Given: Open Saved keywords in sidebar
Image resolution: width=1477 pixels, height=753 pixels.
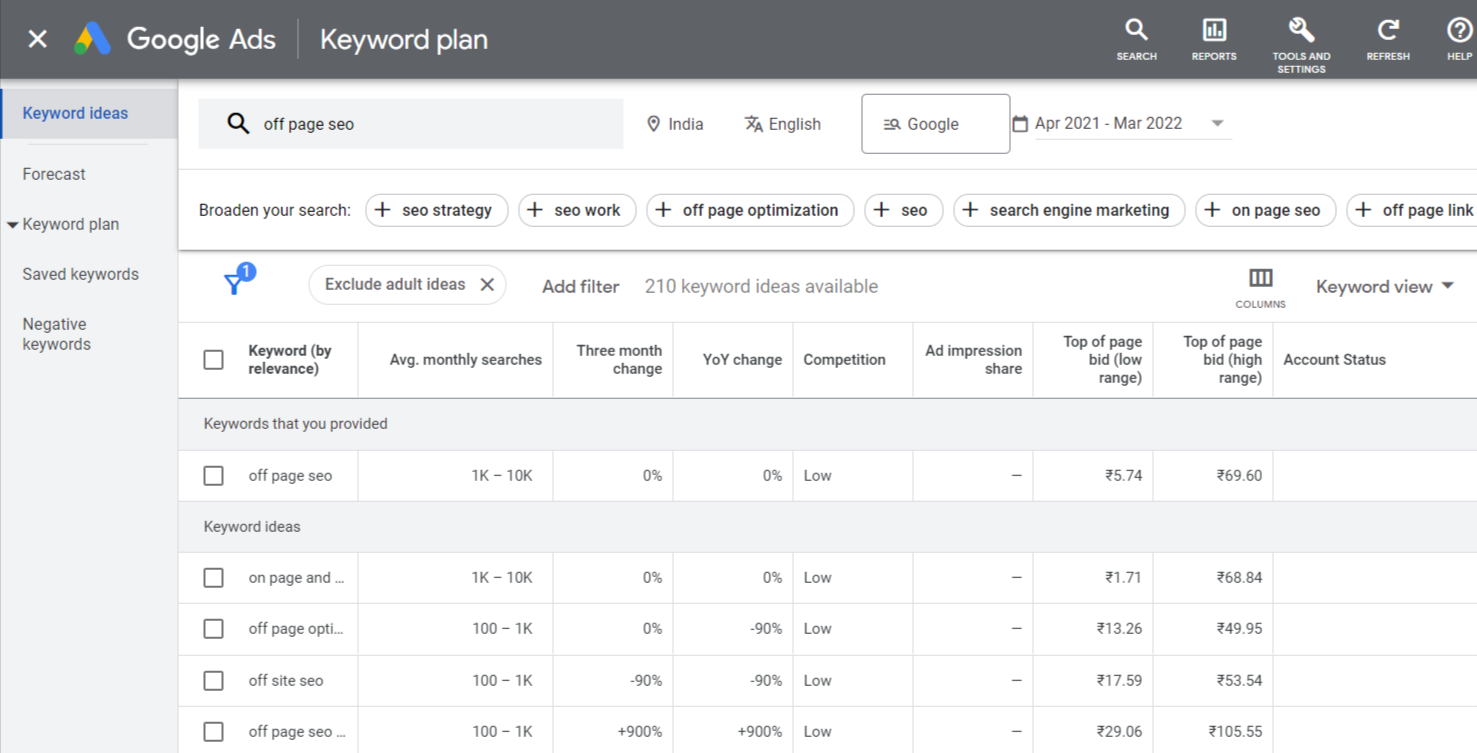Looking at the screenshot, I should [81, 274].
